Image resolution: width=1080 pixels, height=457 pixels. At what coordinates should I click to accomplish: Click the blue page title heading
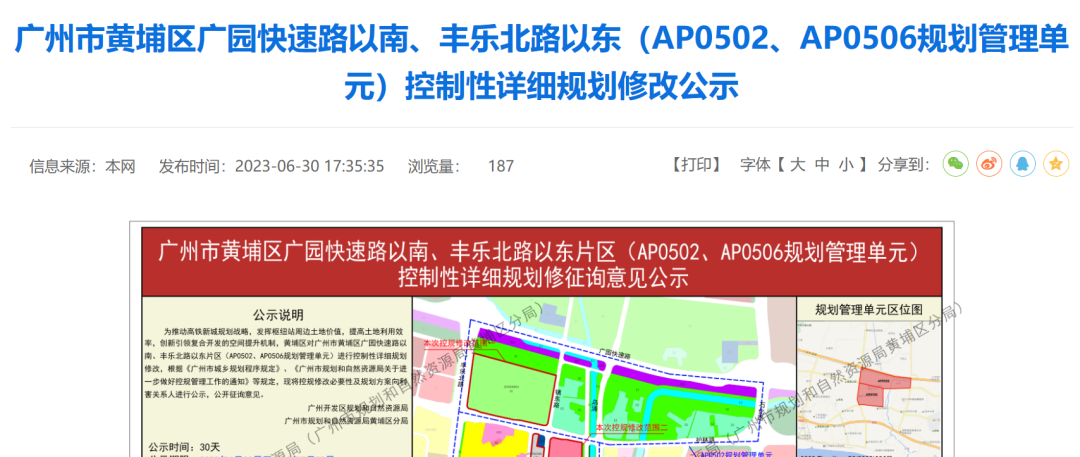tap(541, 63)
